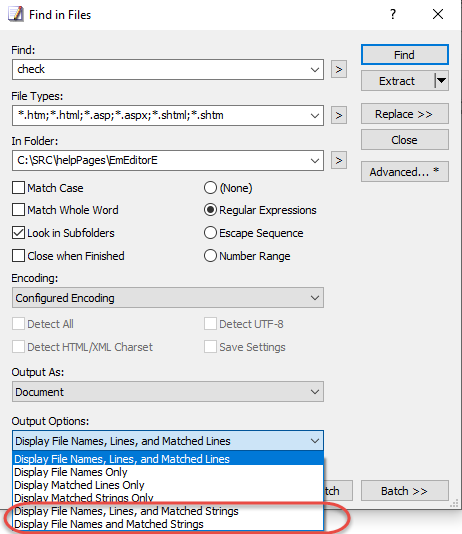Enable Match Whole Word checkbox

pos(18,210)
